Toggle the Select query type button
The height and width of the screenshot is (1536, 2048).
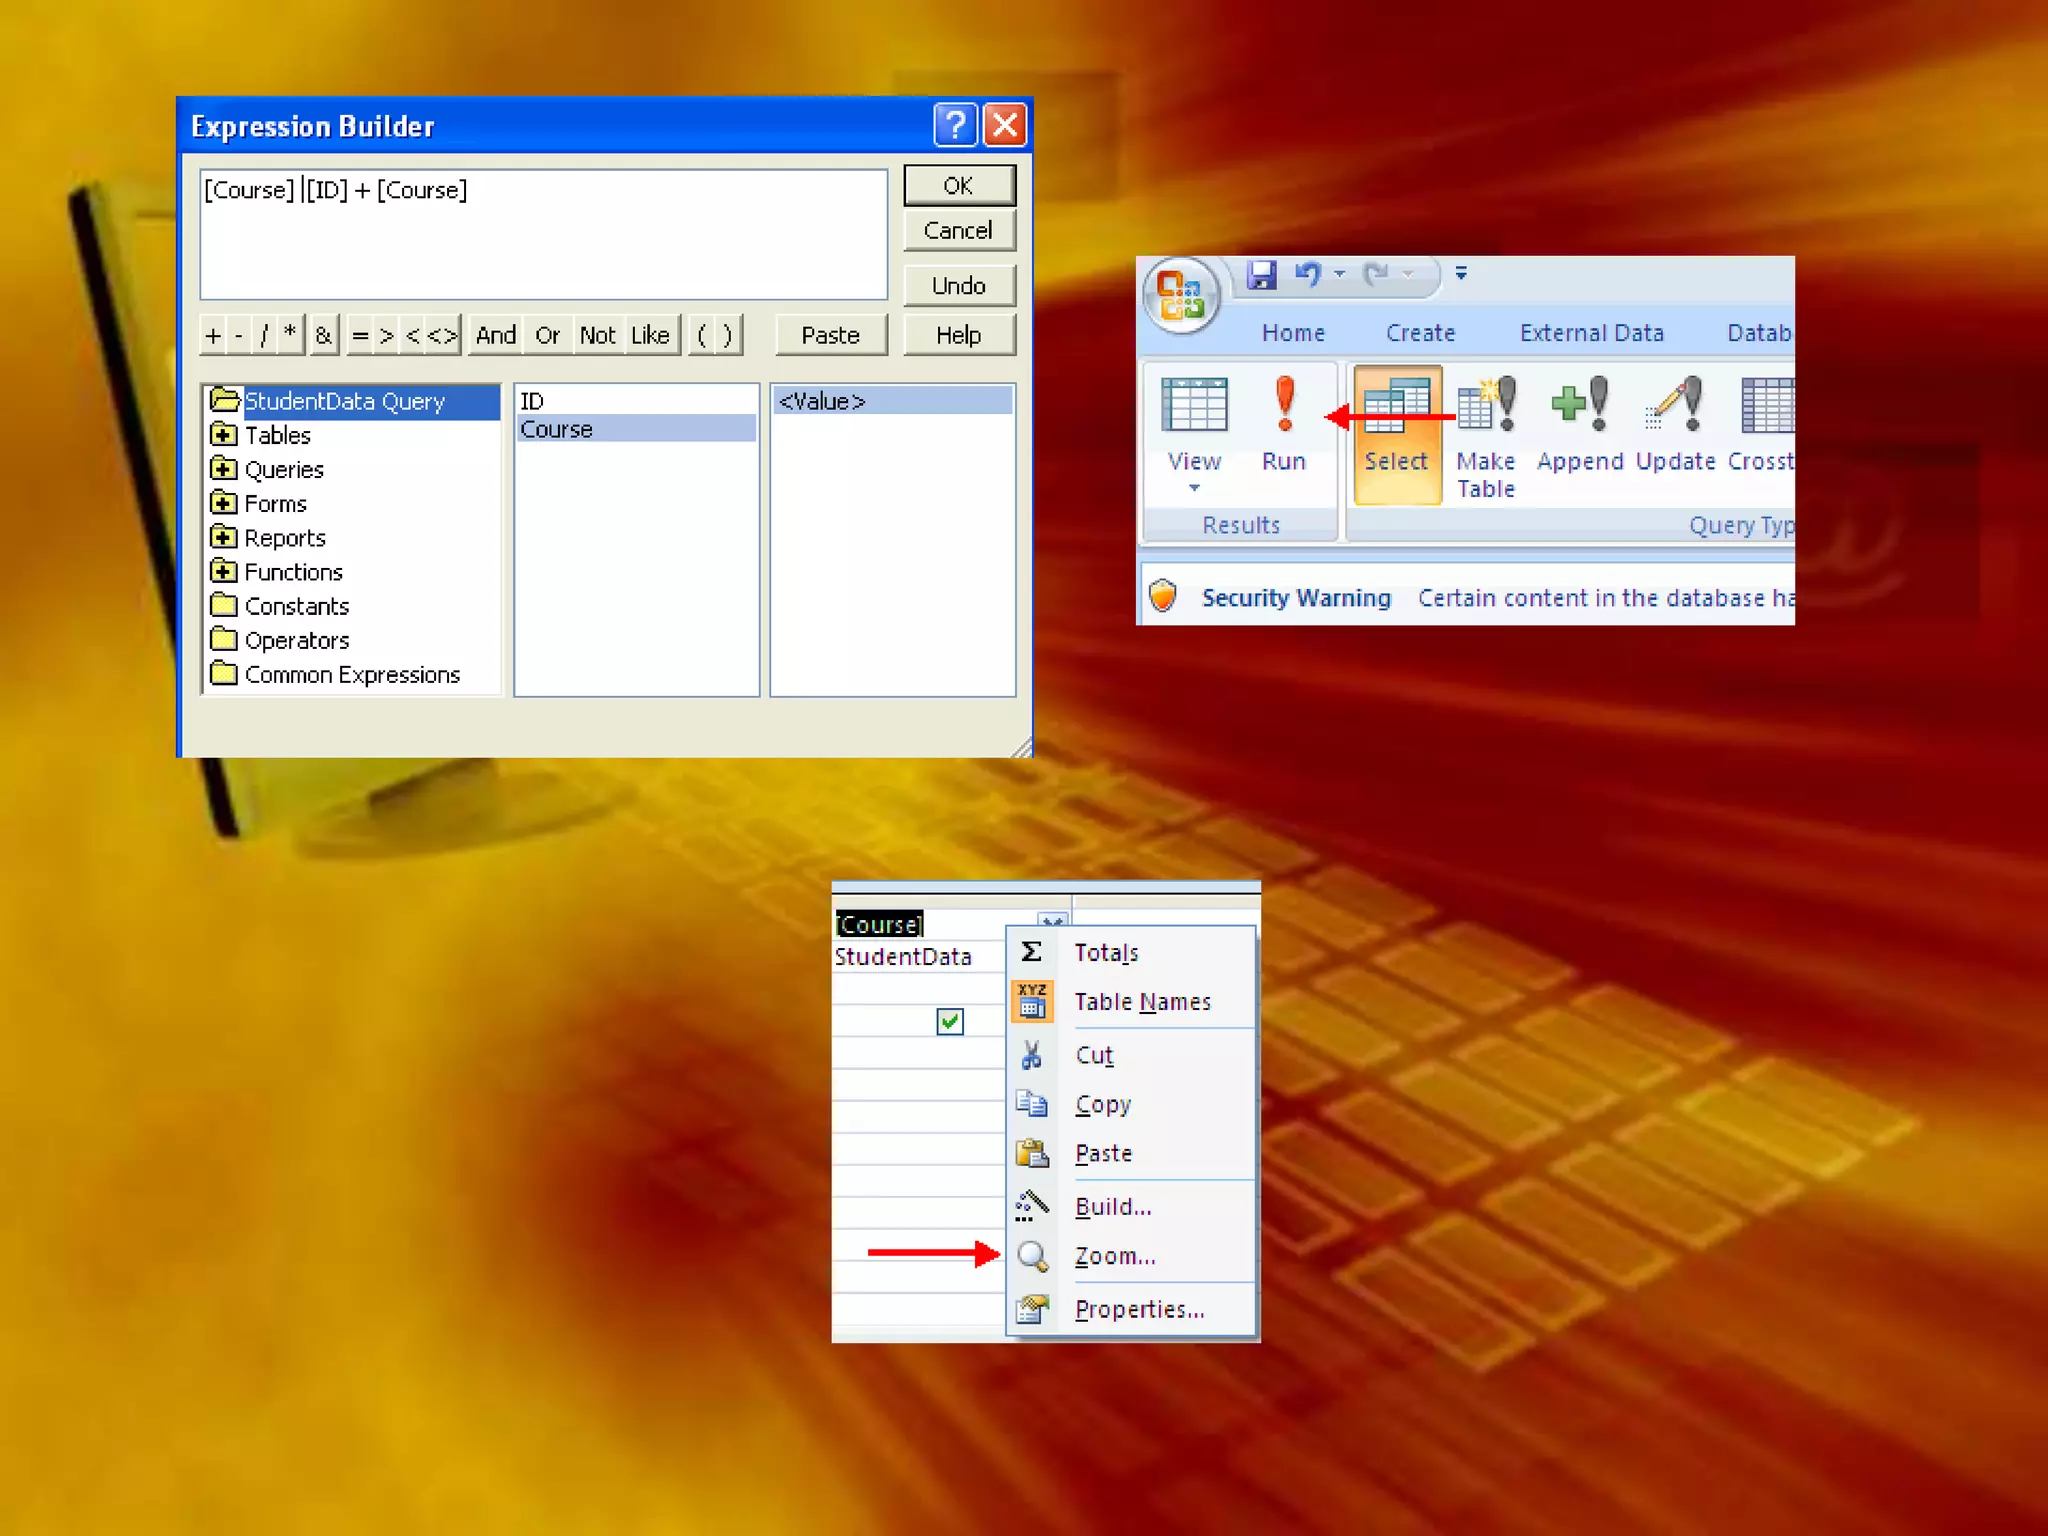(1396, 432)
